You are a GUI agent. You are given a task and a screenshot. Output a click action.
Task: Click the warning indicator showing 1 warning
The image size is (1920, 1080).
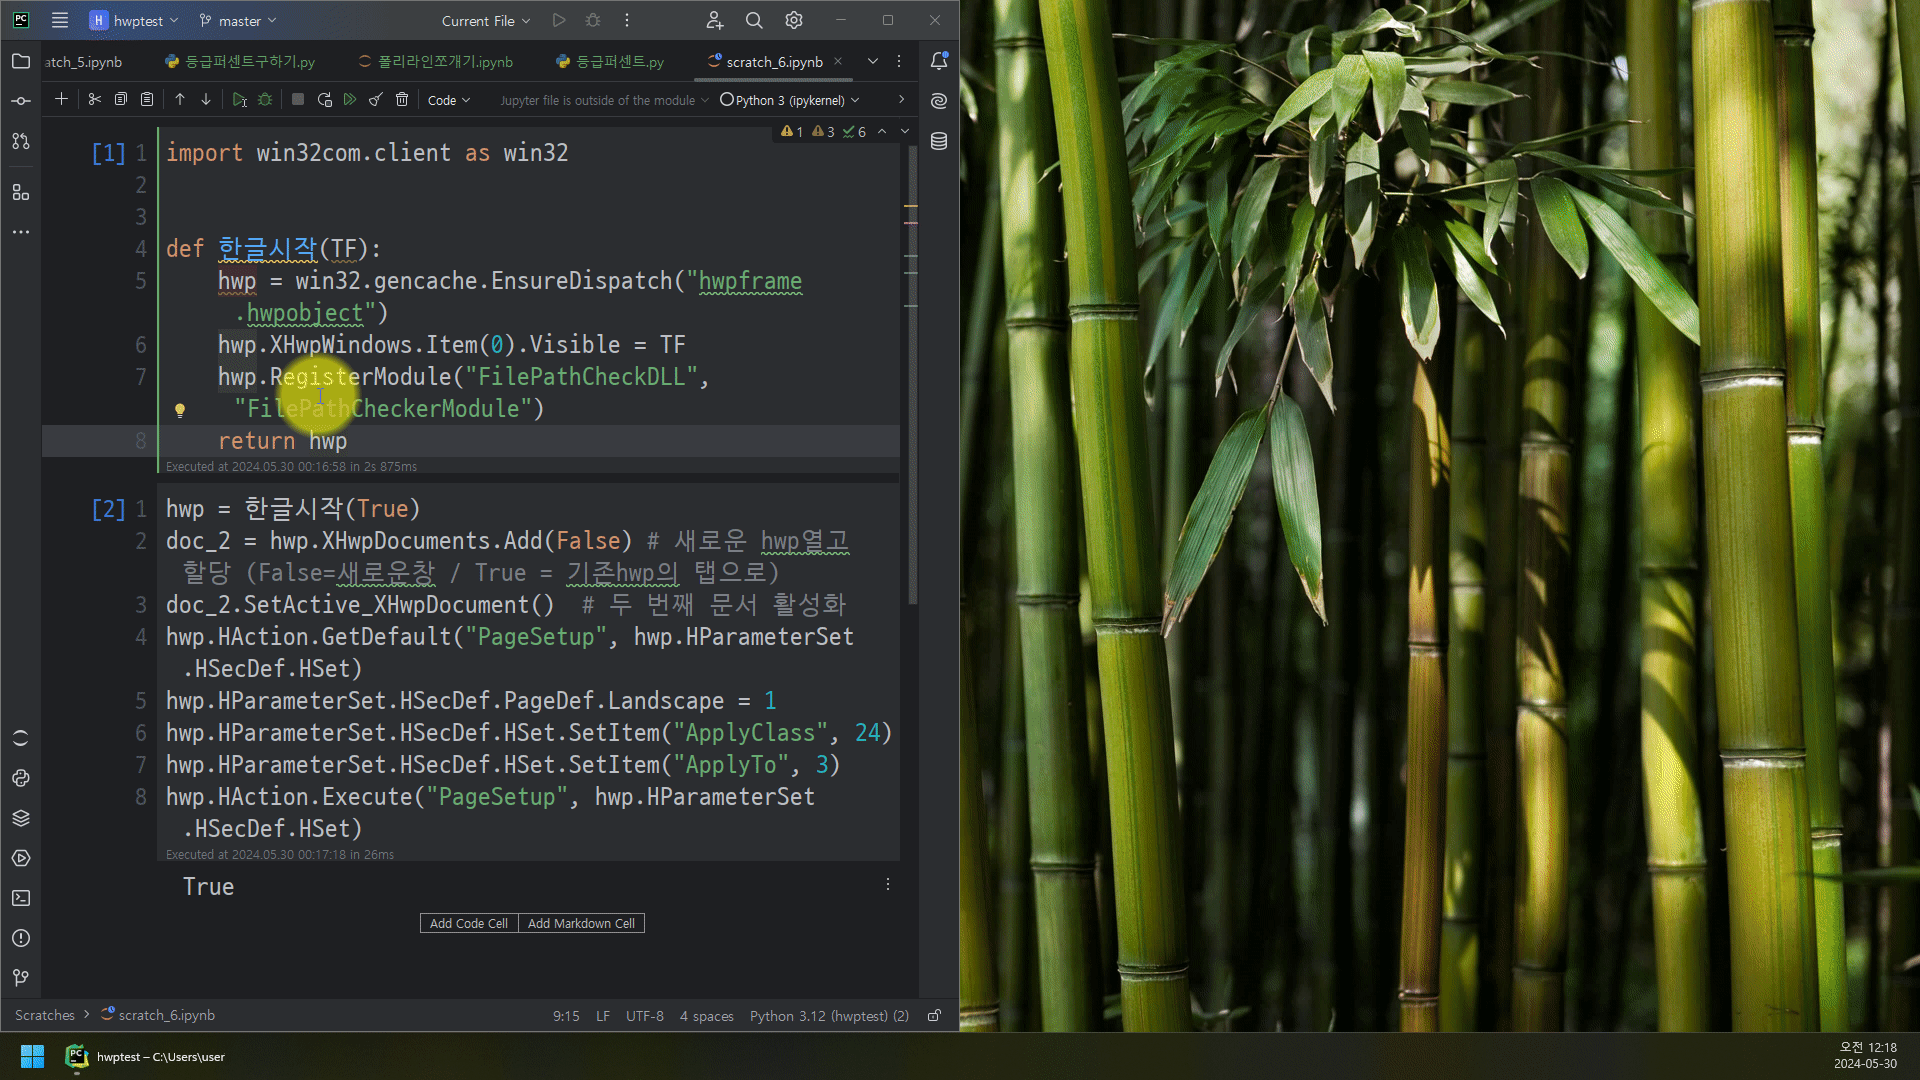point(791,131)
